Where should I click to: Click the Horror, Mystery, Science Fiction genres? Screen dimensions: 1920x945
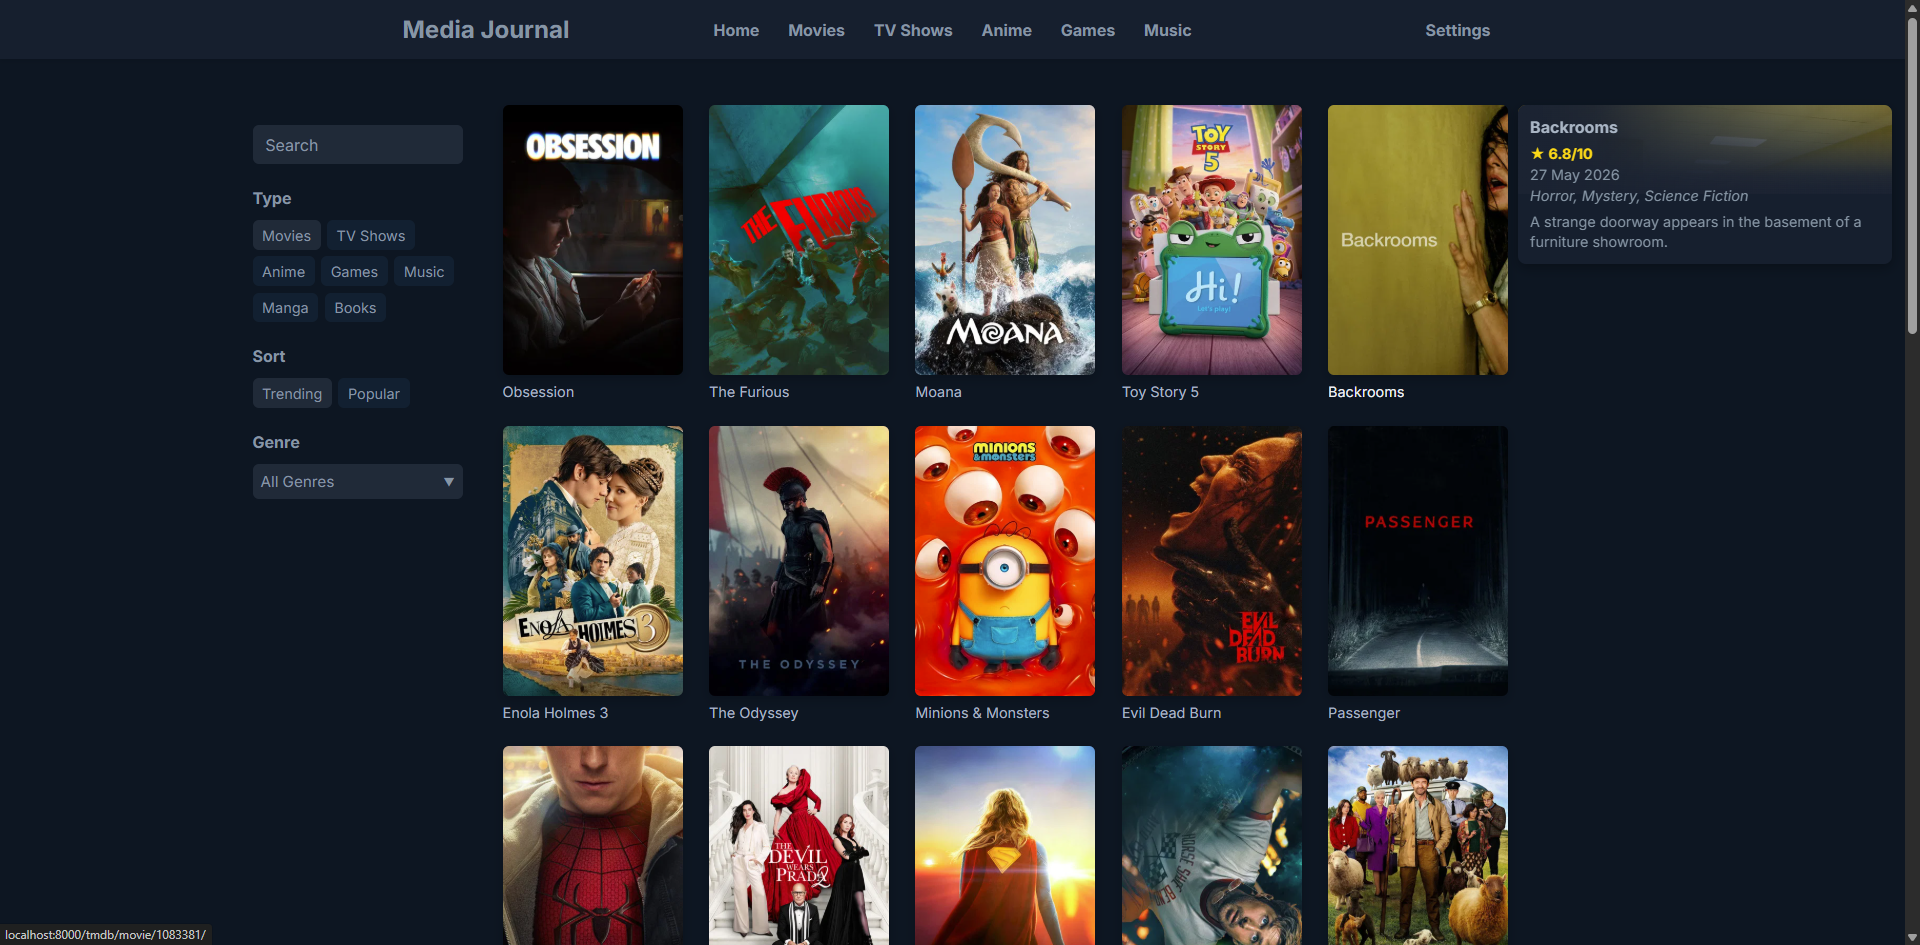pos(1638,196)
